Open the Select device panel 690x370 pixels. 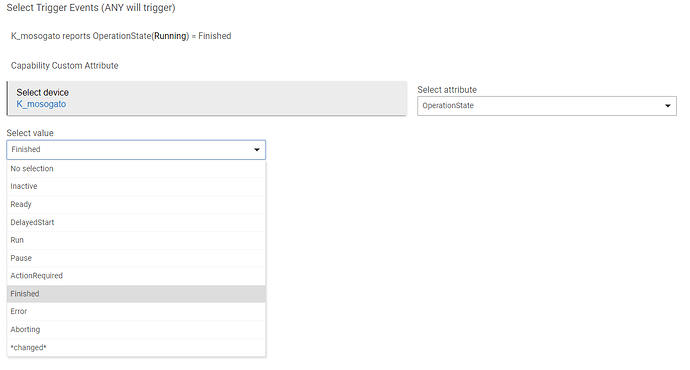point(206,98)
